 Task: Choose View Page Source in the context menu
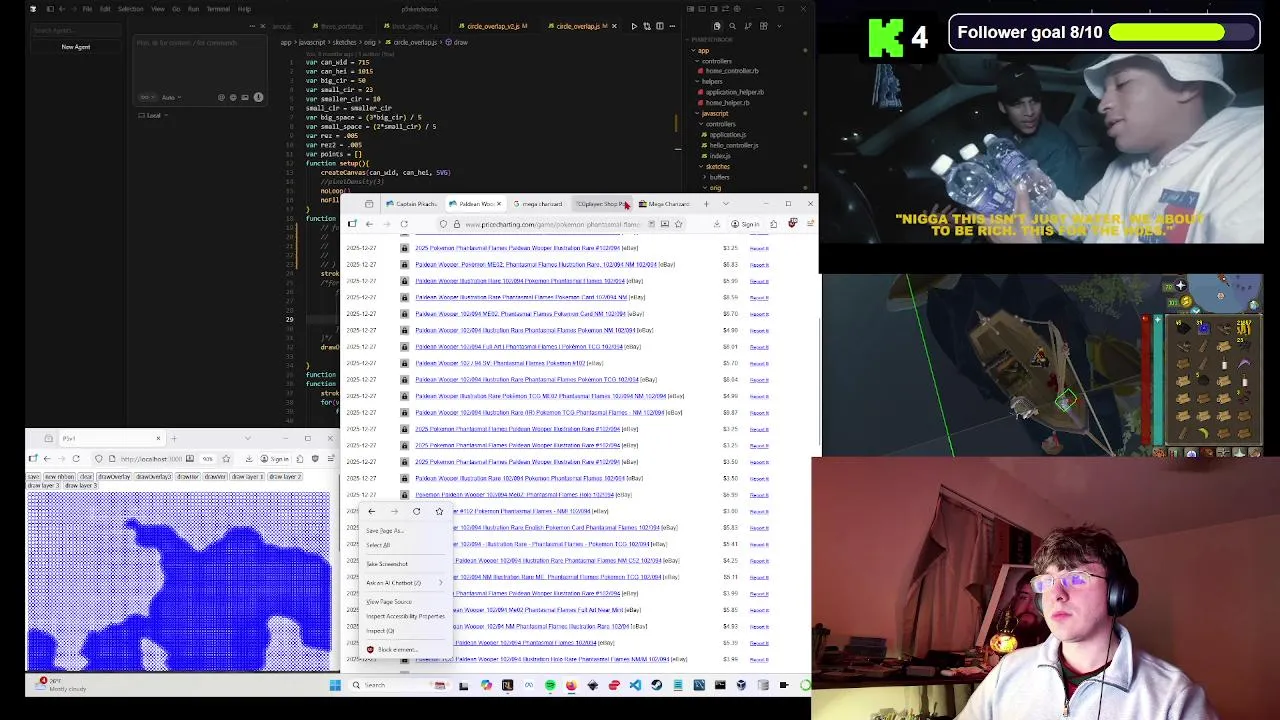point(389,602)
